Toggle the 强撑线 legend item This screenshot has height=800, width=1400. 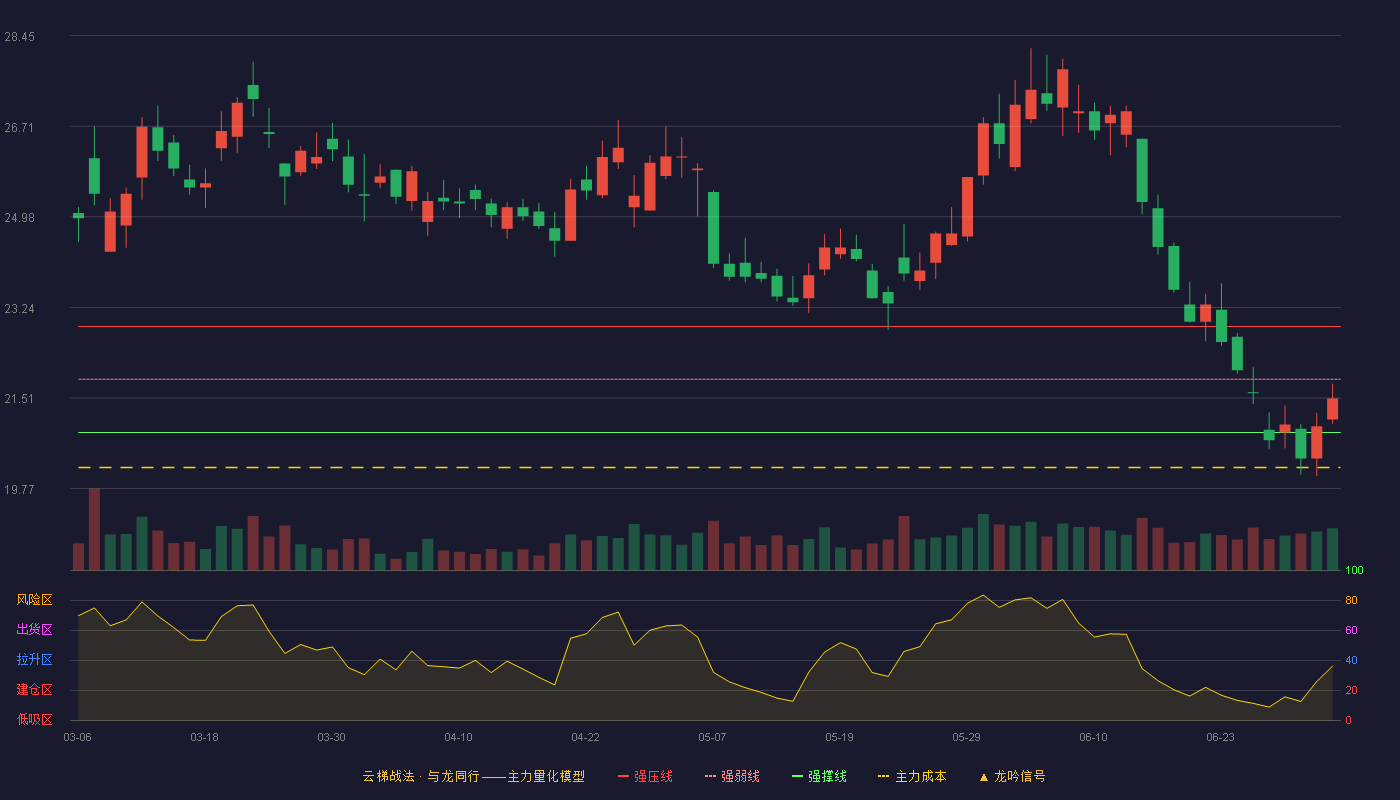coord(819,776)
